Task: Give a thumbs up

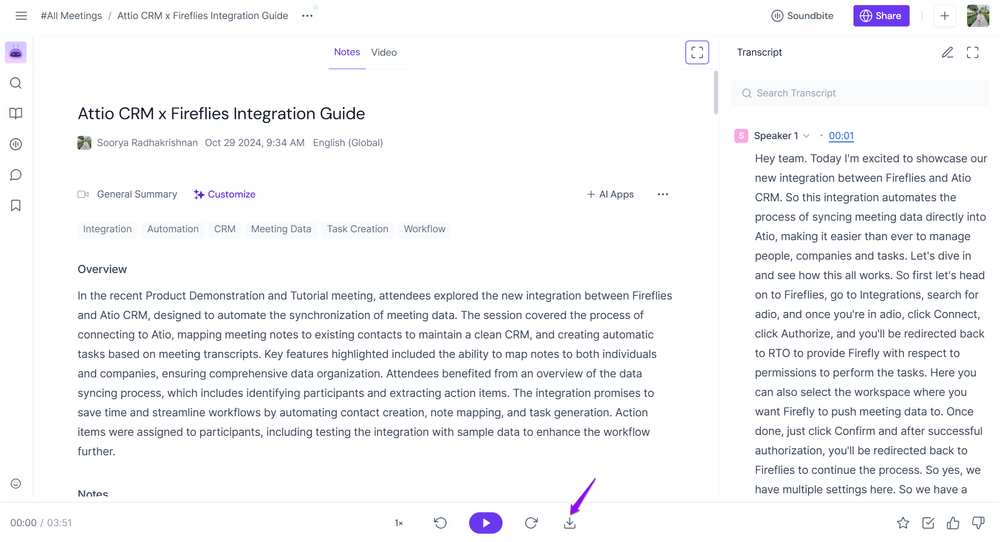Action: coord(953,523)
